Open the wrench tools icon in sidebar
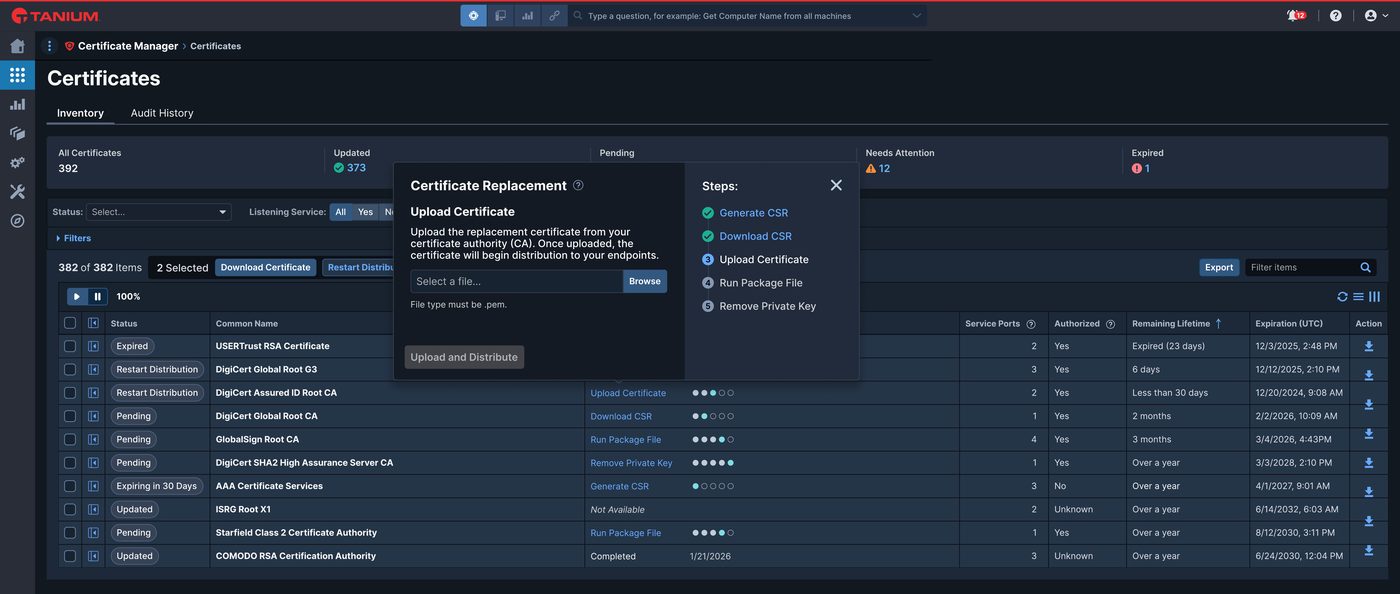 [x=17, y=191]
